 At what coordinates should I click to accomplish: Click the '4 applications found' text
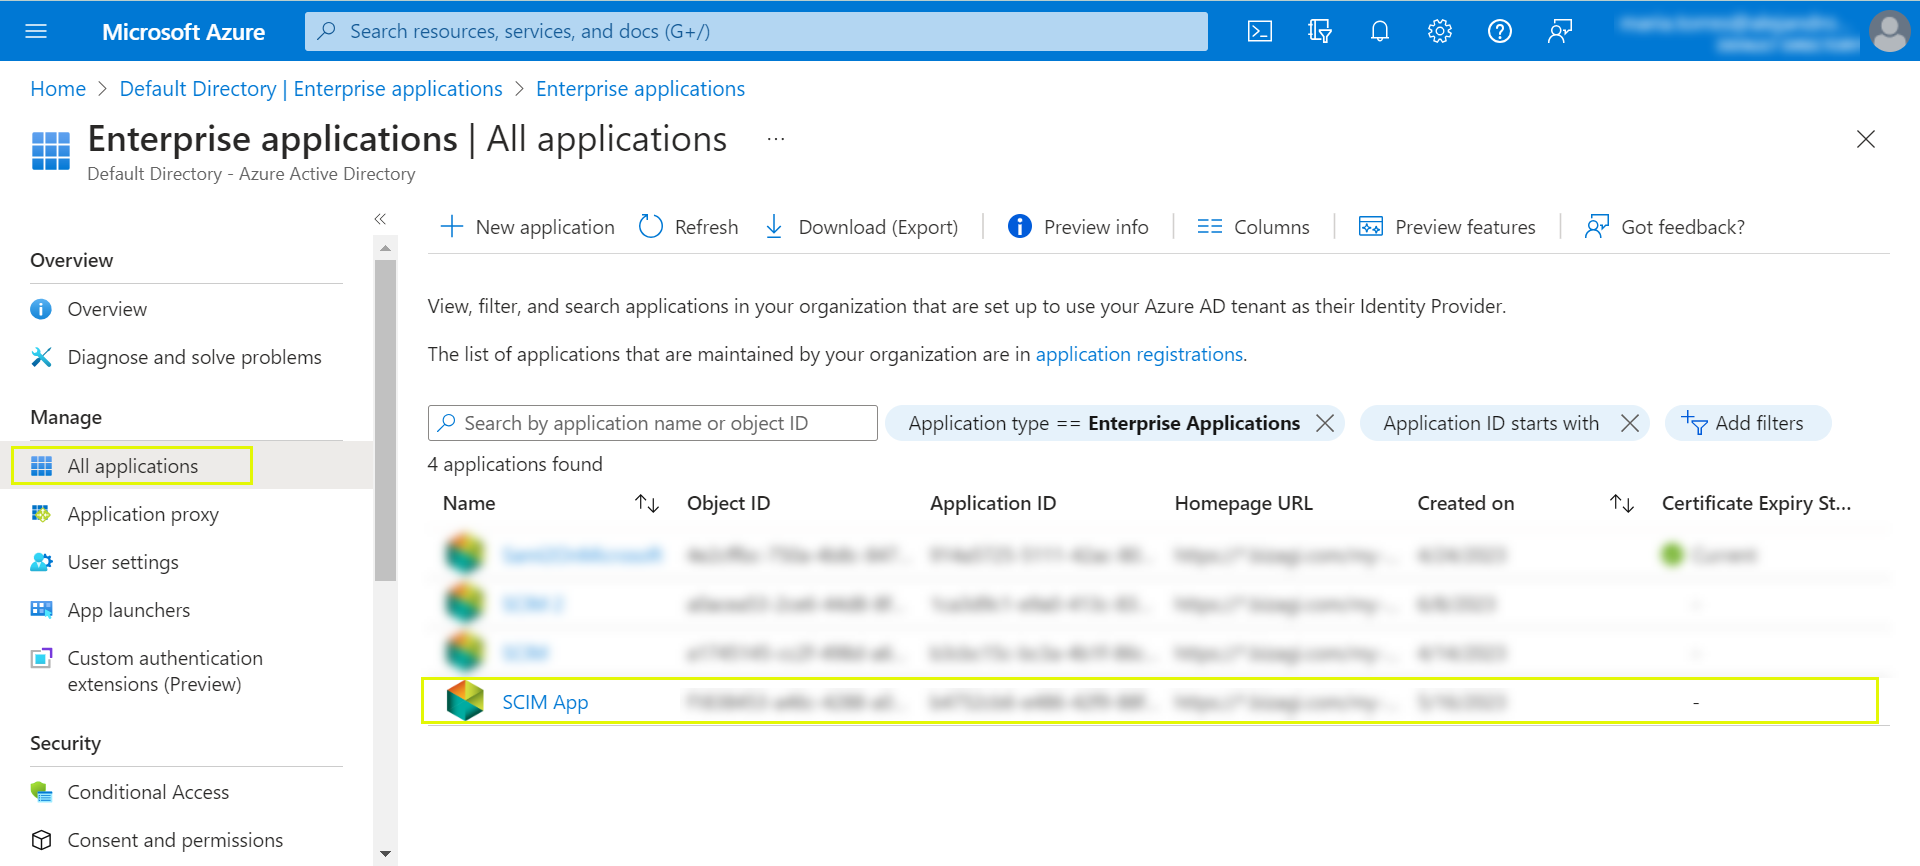[515, 464]
